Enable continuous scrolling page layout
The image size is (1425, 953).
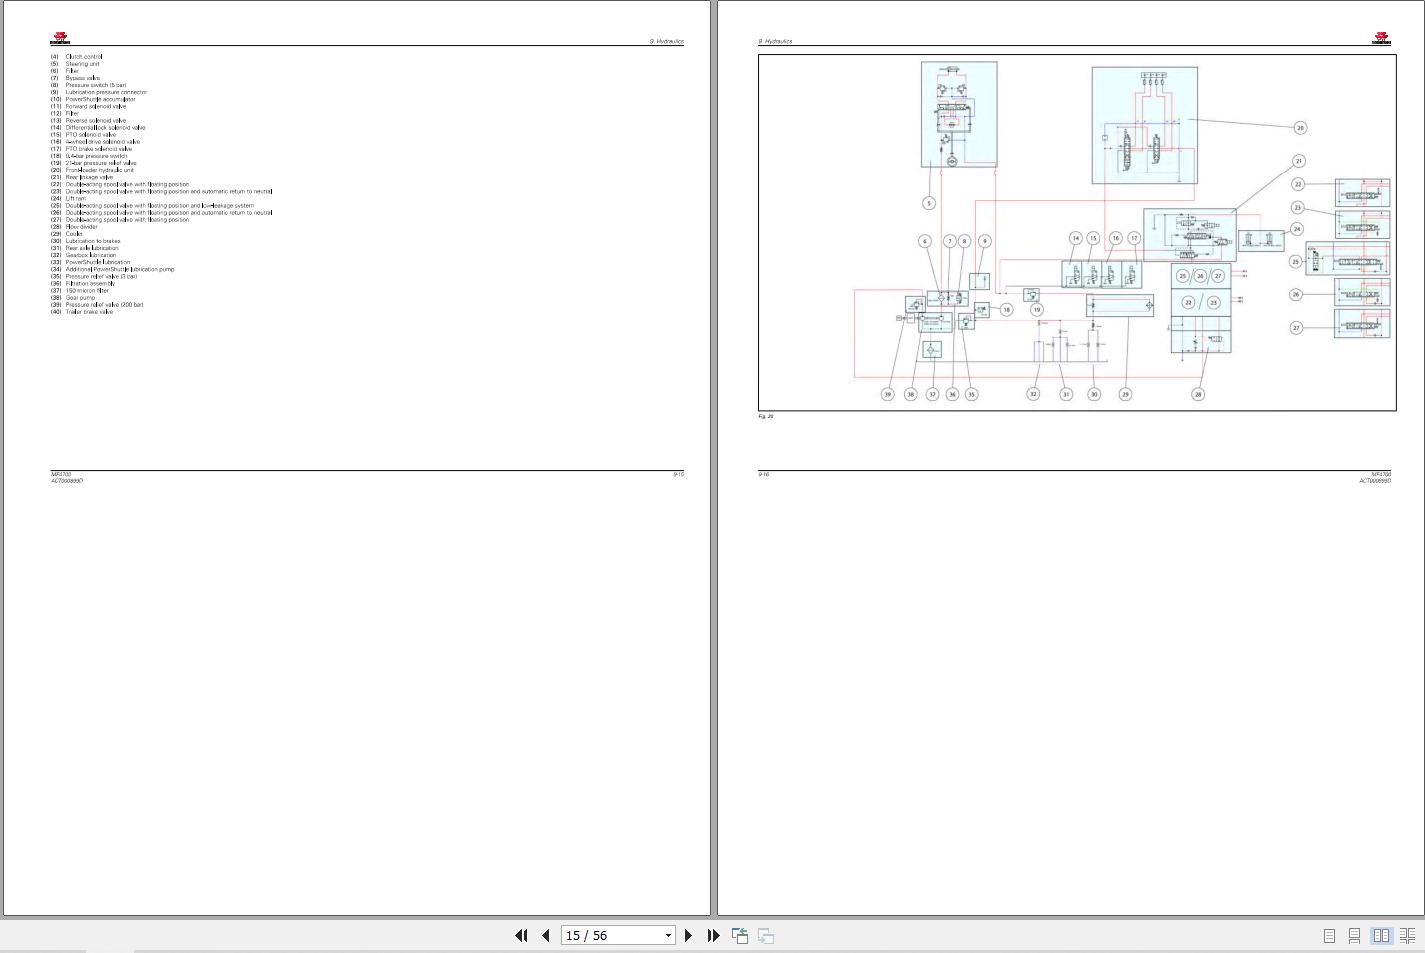tap(1354, 935)
